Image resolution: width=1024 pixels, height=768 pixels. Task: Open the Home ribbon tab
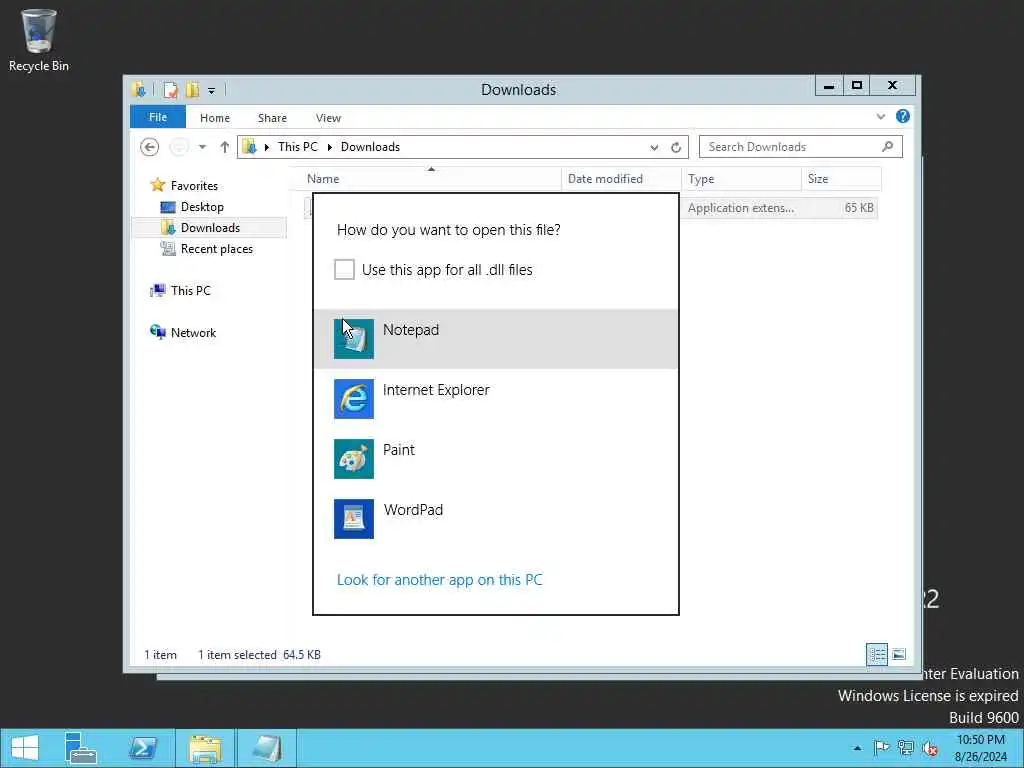tap(215, 118)
